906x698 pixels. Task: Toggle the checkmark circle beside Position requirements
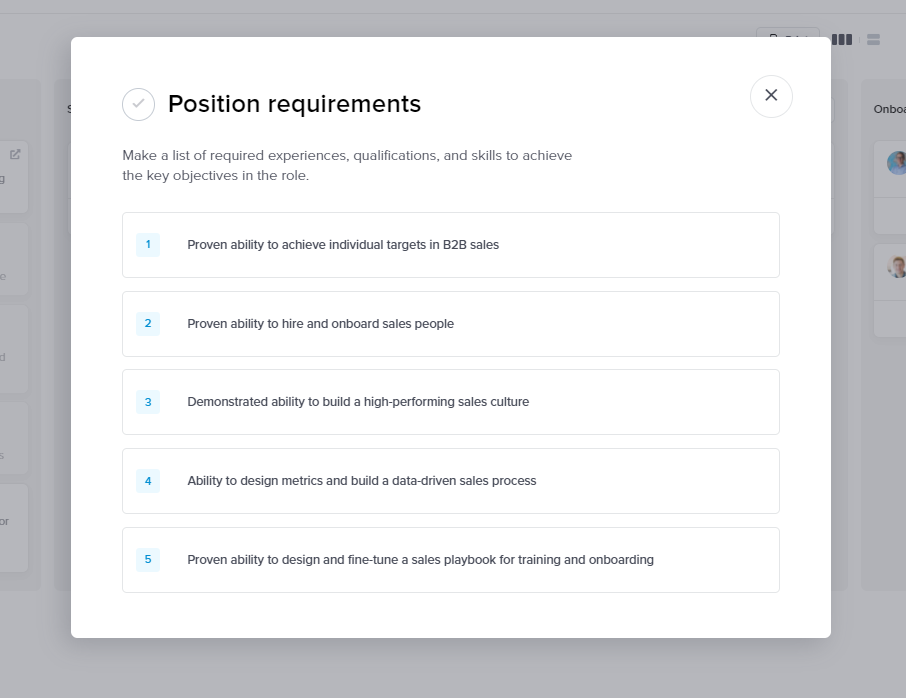pyautogui.click(x=139, y=105)
